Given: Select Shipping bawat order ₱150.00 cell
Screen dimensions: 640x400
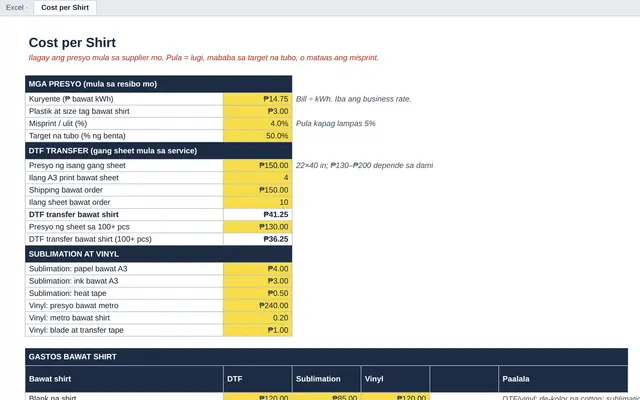Looking at the screenshot, I should tap(258, 190).
